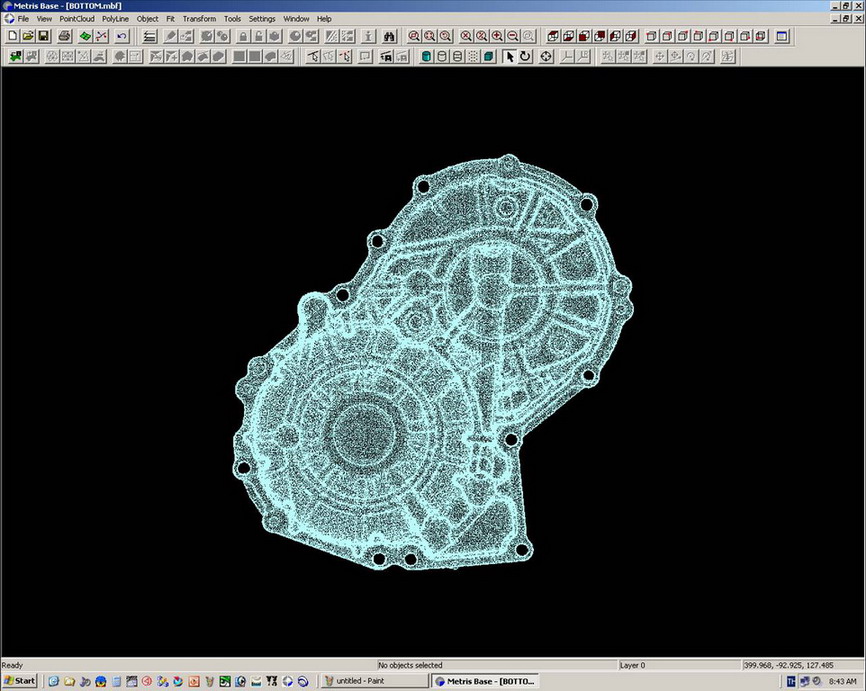Open the File menu

pos(23,19)
